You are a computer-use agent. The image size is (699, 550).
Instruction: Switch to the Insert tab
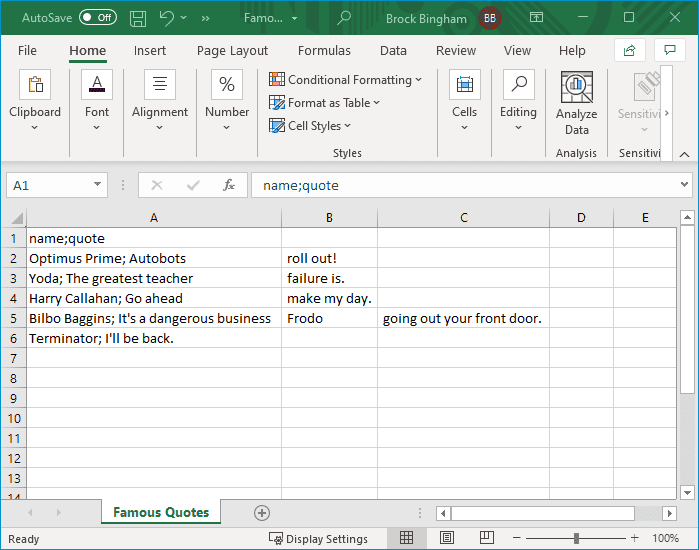150,50
